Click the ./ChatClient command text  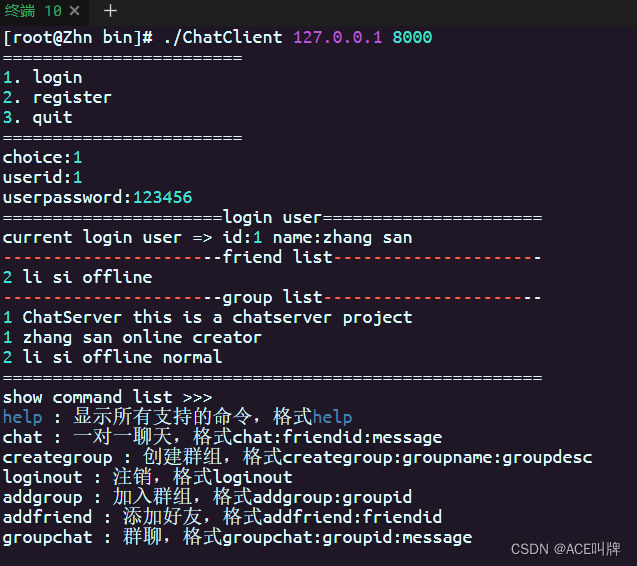[x=222, y=37]
